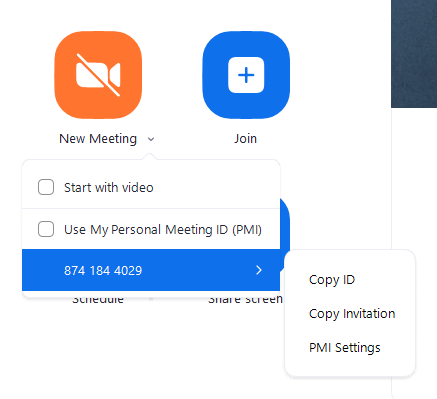The width and height of the screenshot is (437, 399).
Task: Choose Copy Invitation from the submenu
Action: [x=352, y=314]
